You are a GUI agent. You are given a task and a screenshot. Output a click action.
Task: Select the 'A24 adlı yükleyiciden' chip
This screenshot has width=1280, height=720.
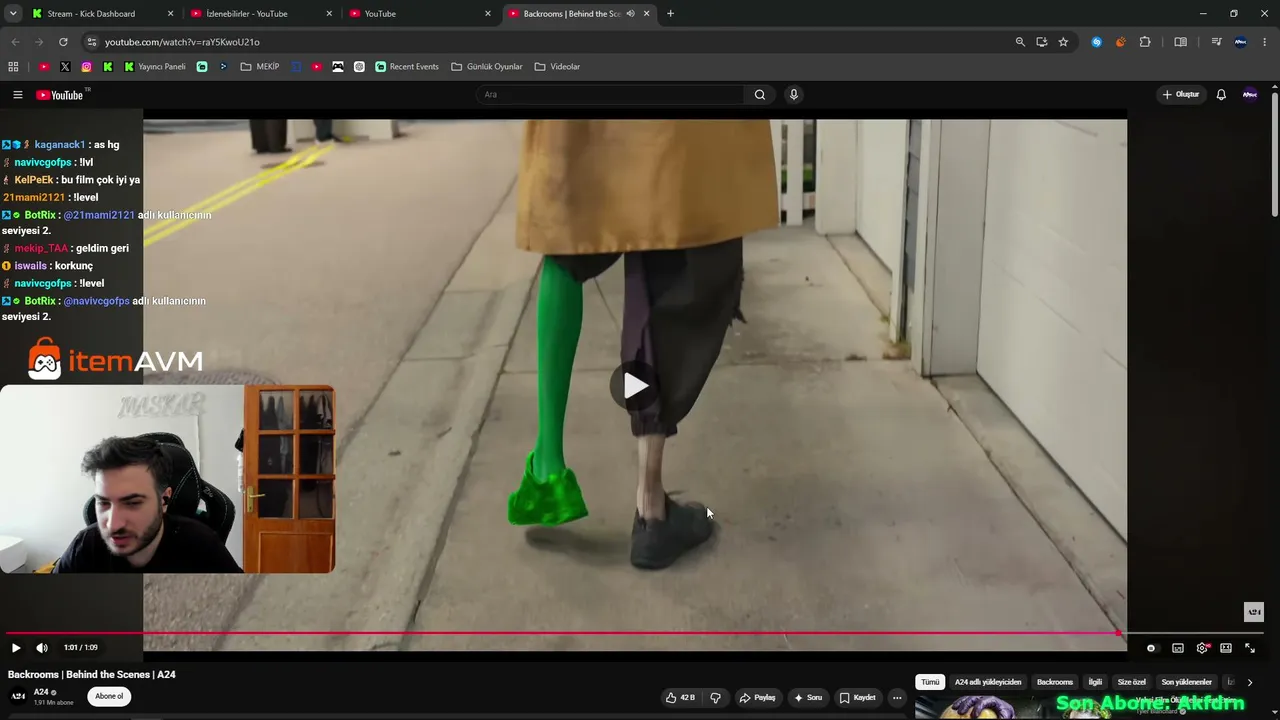pyautogui.click(x=988, y=682)
